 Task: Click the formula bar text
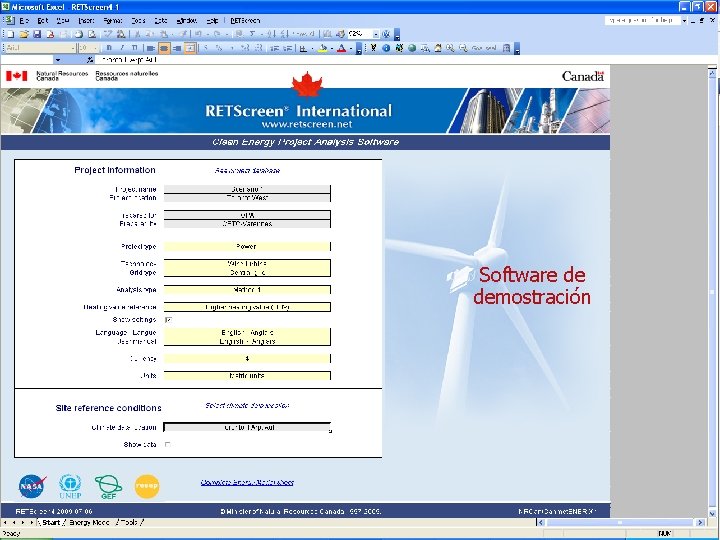[x=130, y=60]
